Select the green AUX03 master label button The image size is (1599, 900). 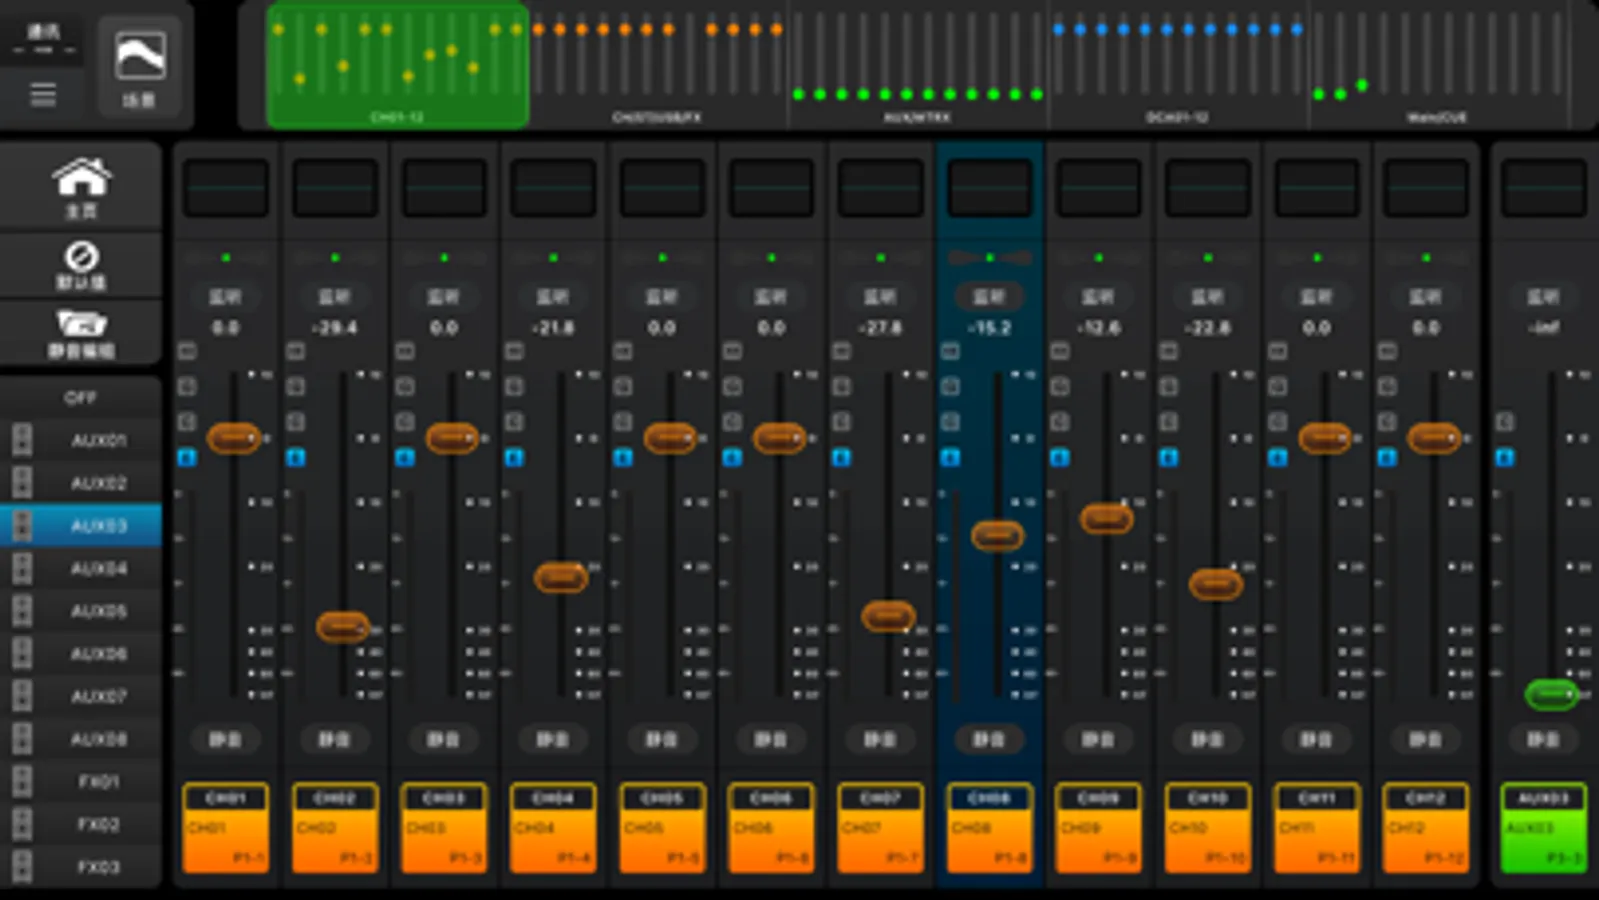(x=1544, y=828)
